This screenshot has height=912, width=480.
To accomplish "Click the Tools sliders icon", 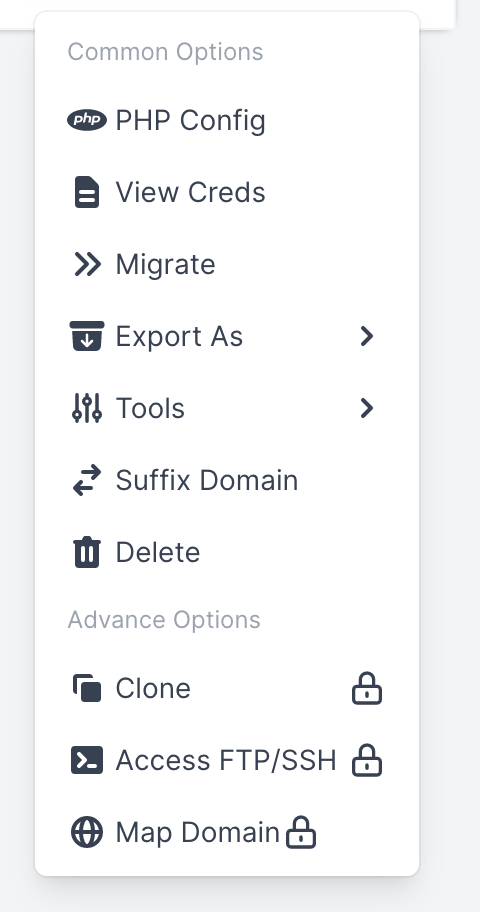I will click(x=87, y=408).
